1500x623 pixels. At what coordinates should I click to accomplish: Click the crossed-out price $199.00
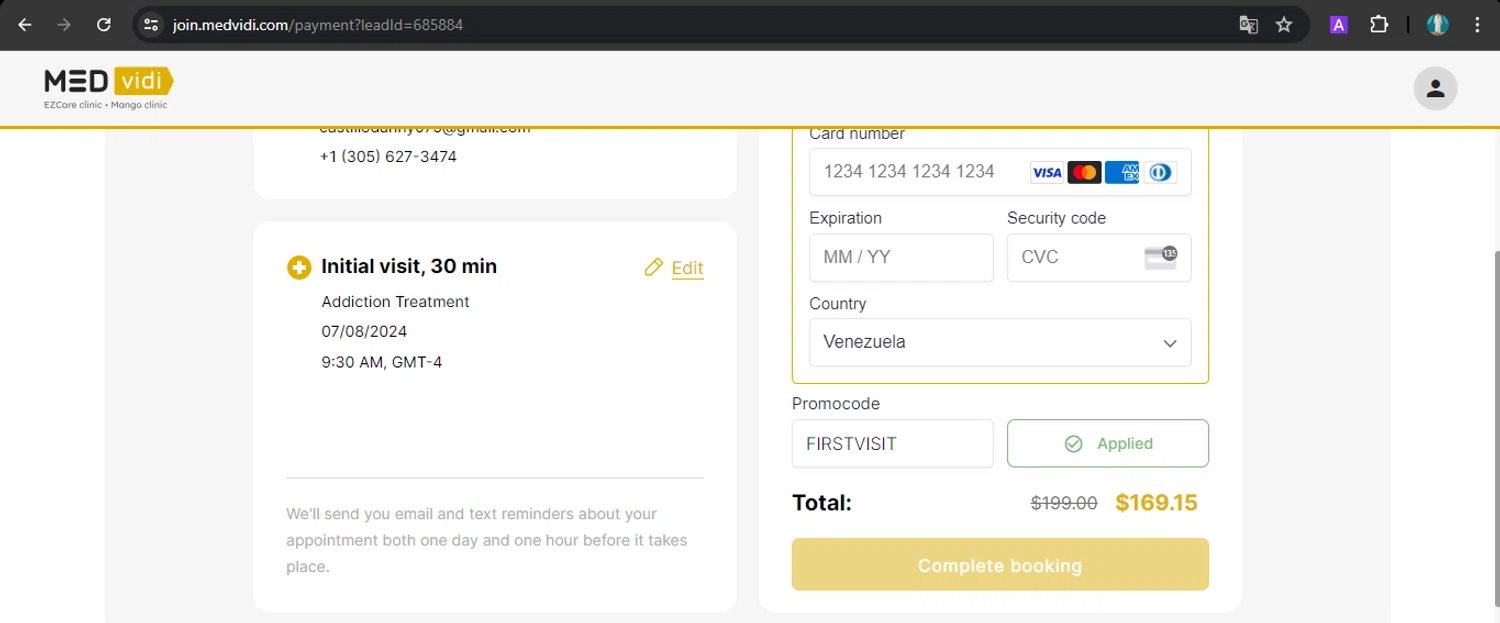[x=1064, y=504]
